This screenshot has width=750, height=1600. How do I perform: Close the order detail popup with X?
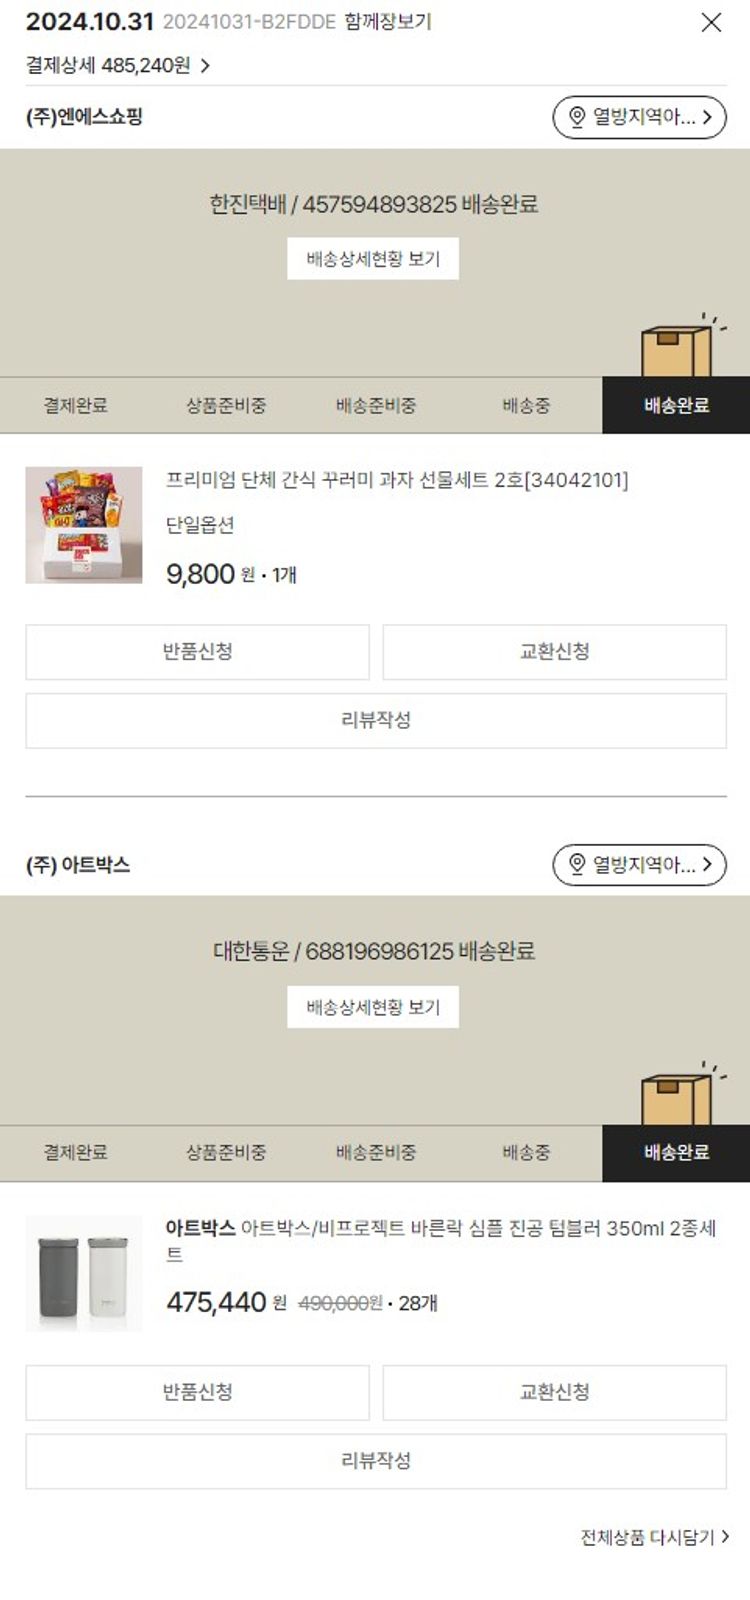[711, 22]
